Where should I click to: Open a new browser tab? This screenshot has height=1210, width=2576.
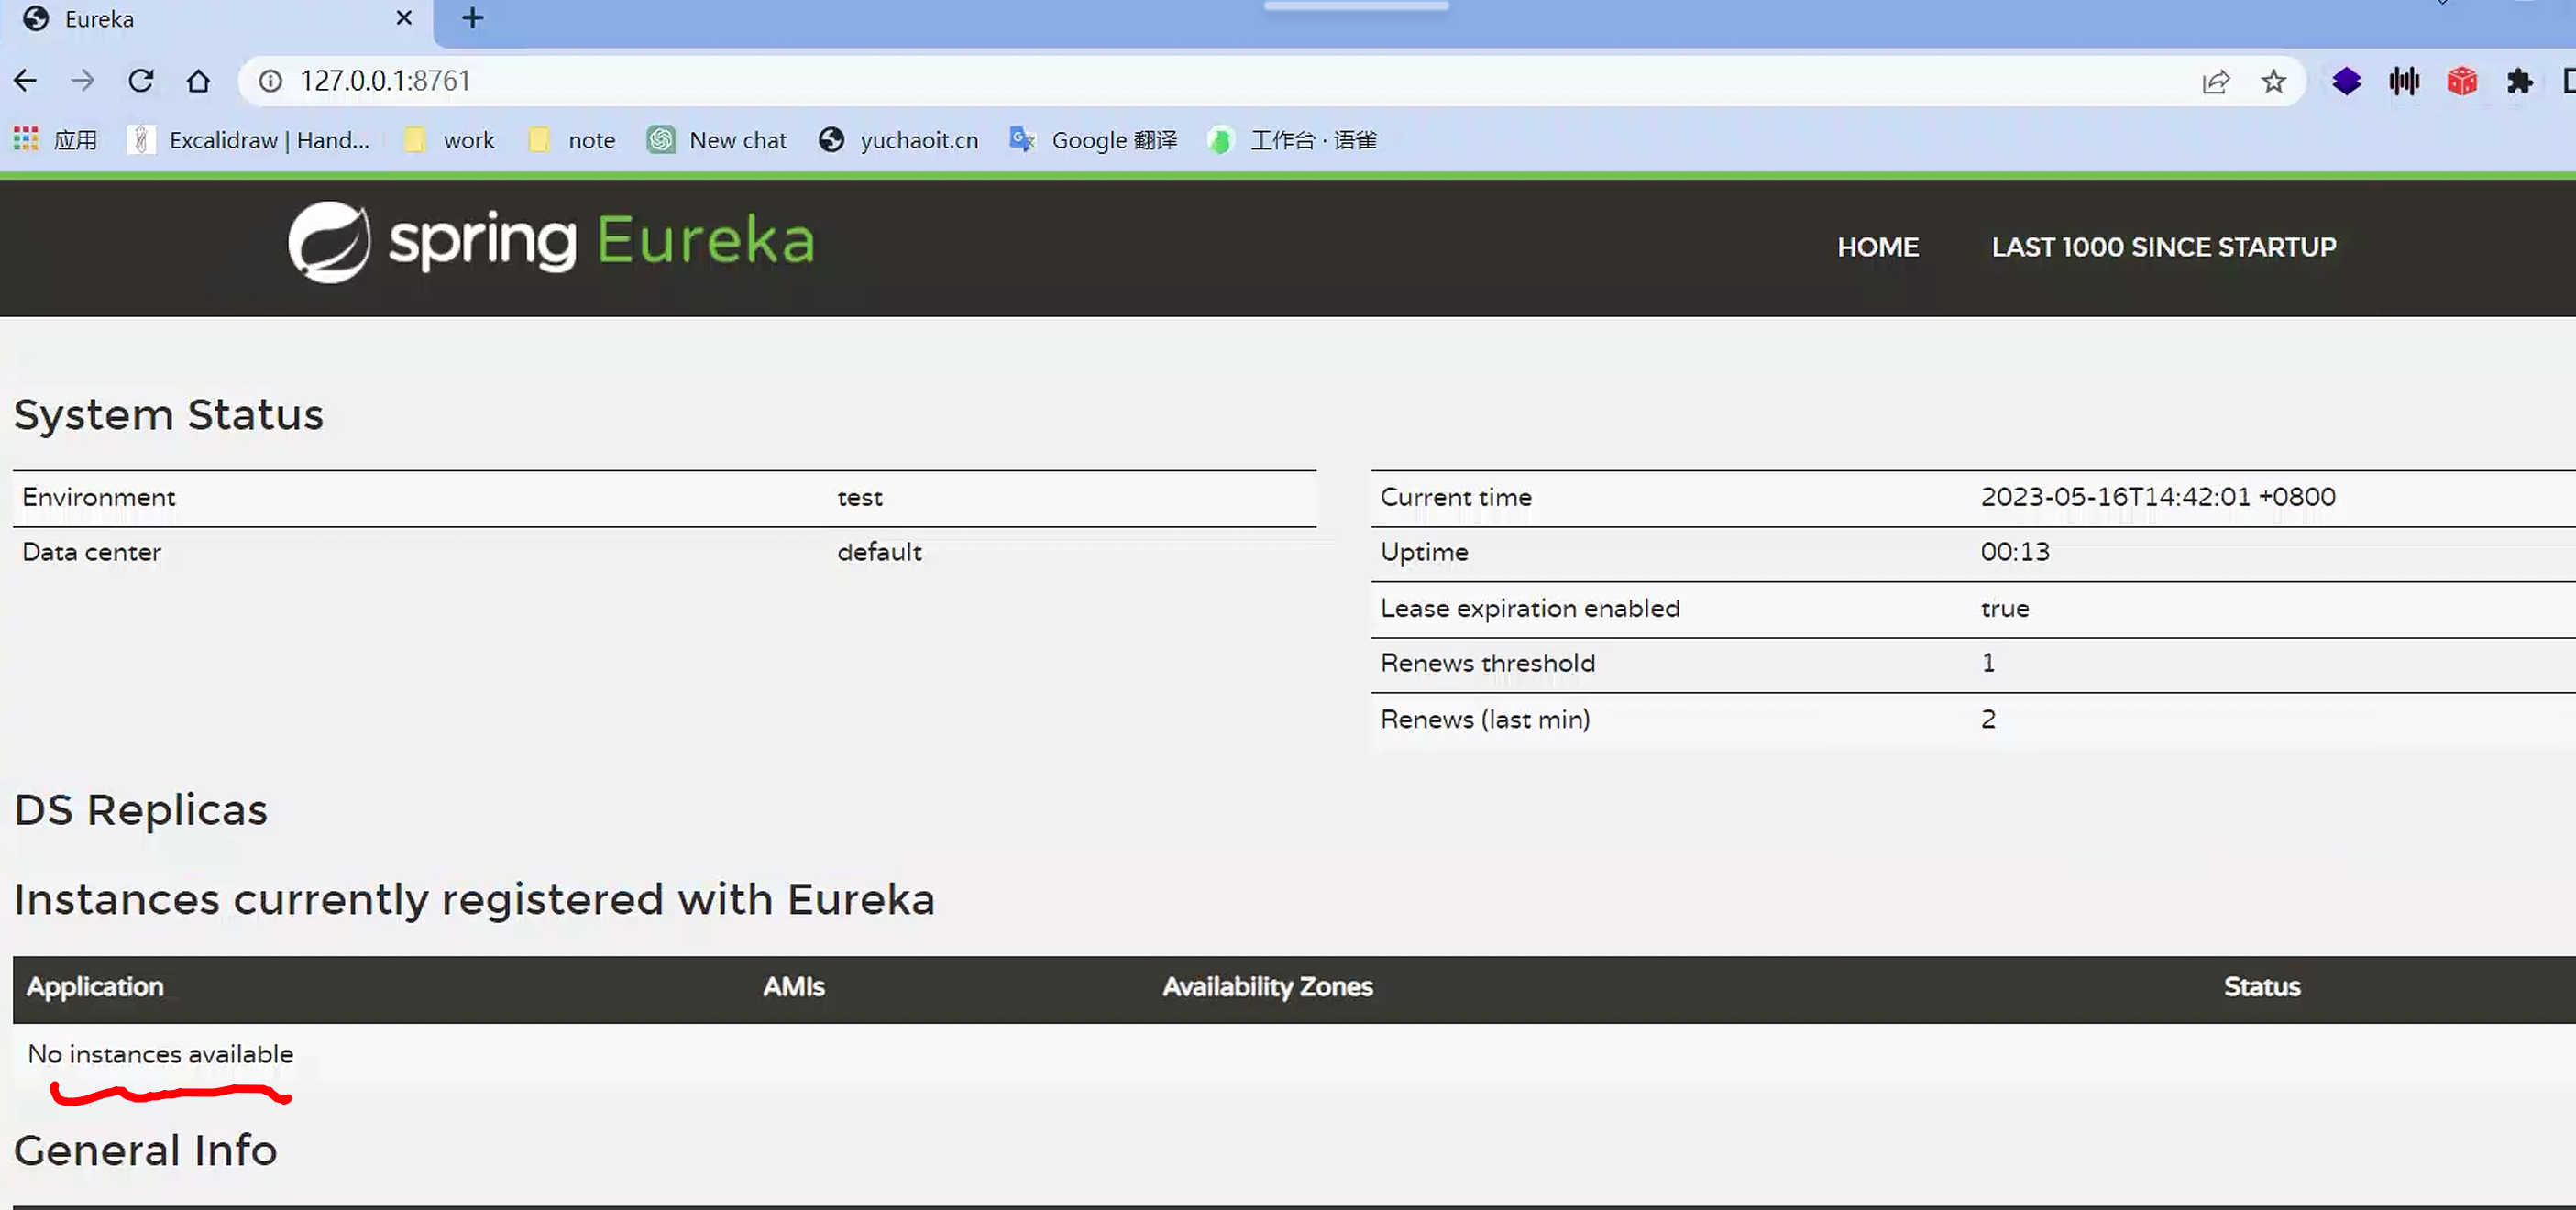coord(472,18)
